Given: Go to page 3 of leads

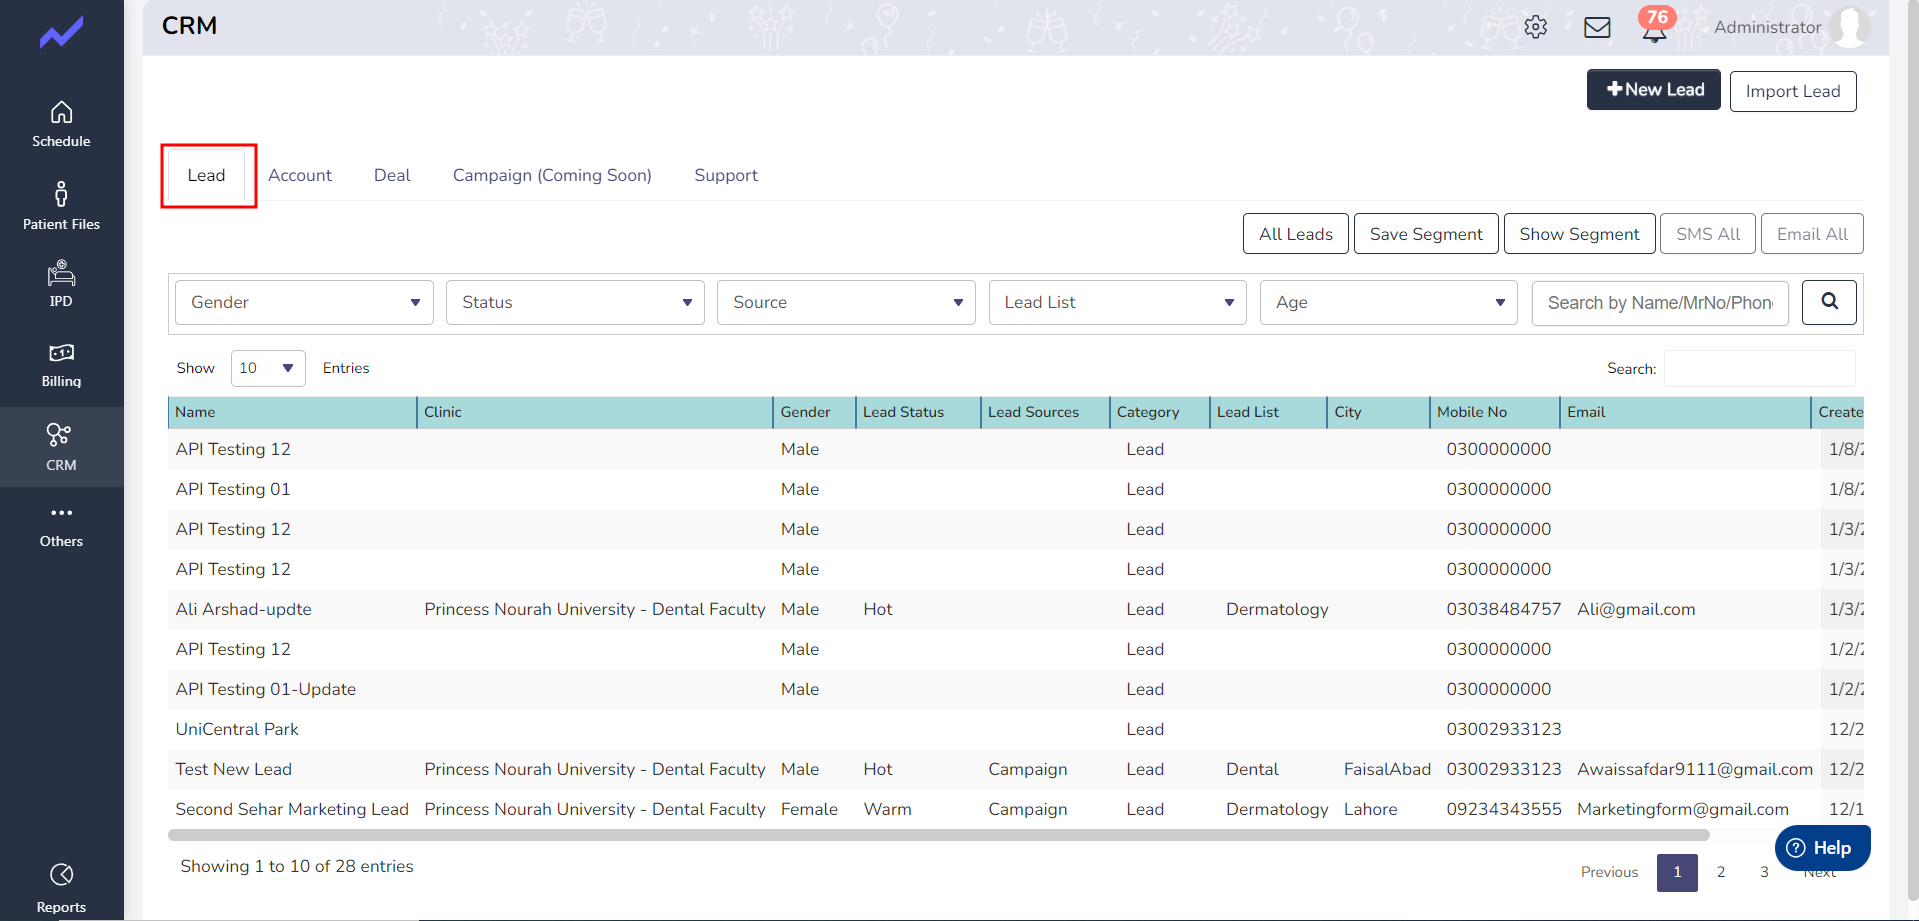Looking at the screenshot, I should click(x=1764, y=872).
